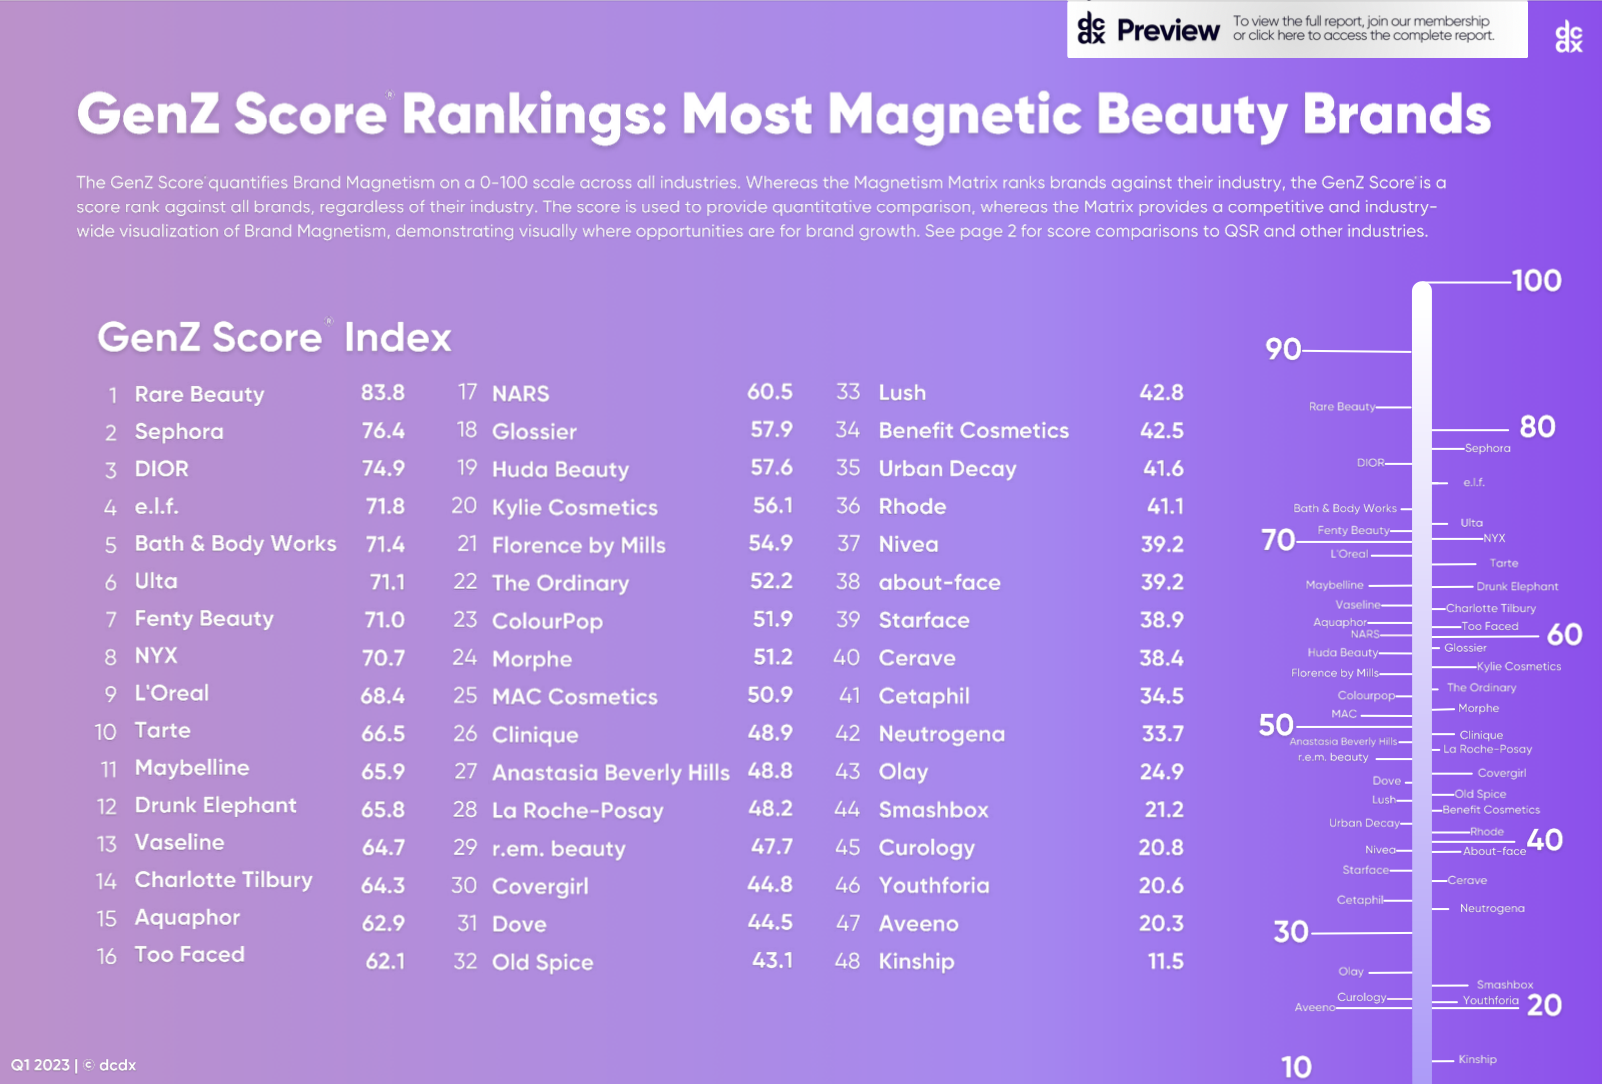This screenshot has width=1602, height=1084.
Task: Select the 62.1 score for Too Faced
Action: pyautogui.click(x=385, y=961)
